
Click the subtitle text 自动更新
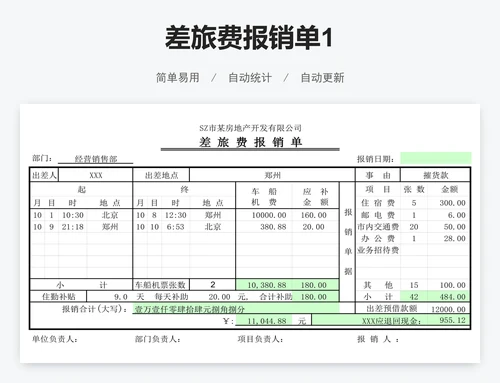pos(322,78)
